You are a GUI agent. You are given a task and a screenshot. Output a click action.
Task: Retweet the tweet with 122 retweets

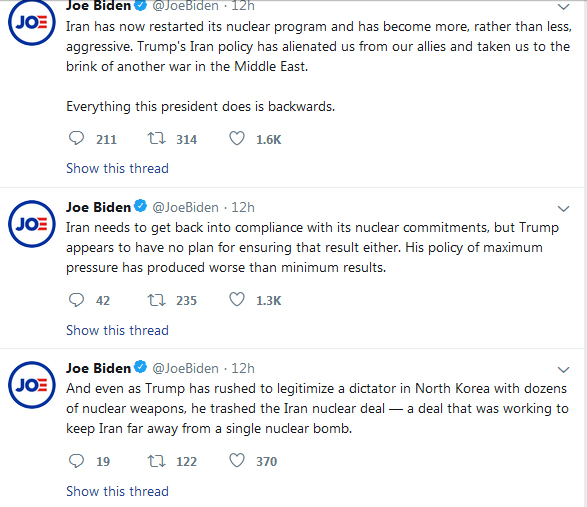pos(156,461)
